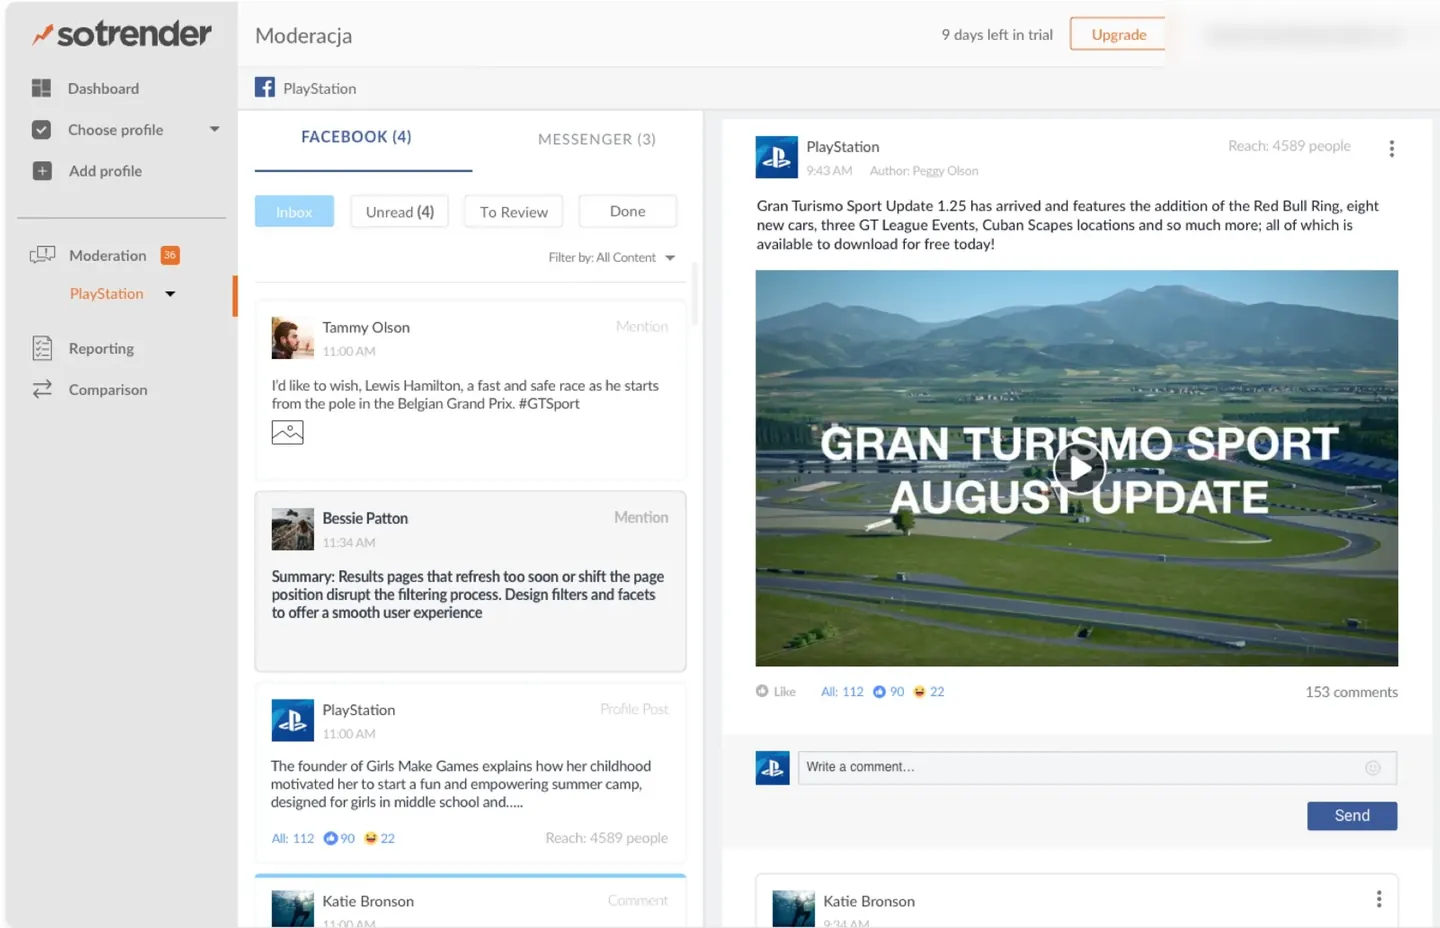Open Moderation in the sidebar
Screen dimensions: 1440x928
(x=108, y=255)
